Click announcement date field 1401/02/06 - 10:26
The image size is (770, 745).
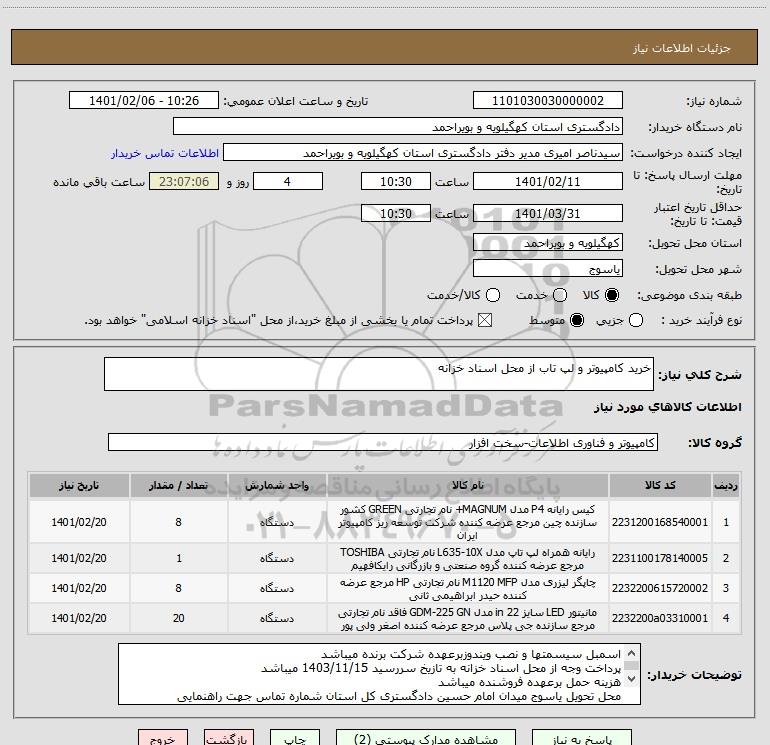click(x=144, y=100)
